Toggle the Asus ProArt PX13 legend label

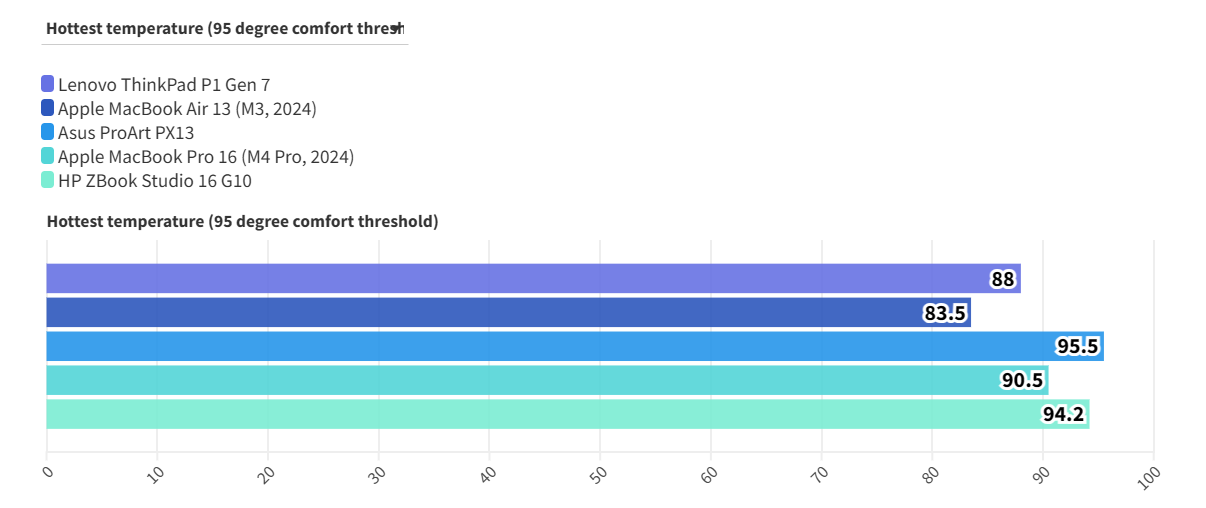(x=126, y=132)
